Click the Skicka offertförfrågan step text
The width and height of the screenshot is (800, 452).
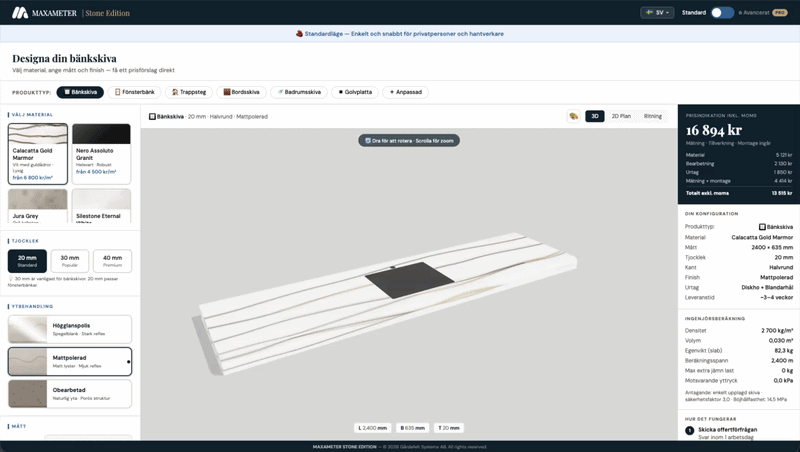point(728,430)
